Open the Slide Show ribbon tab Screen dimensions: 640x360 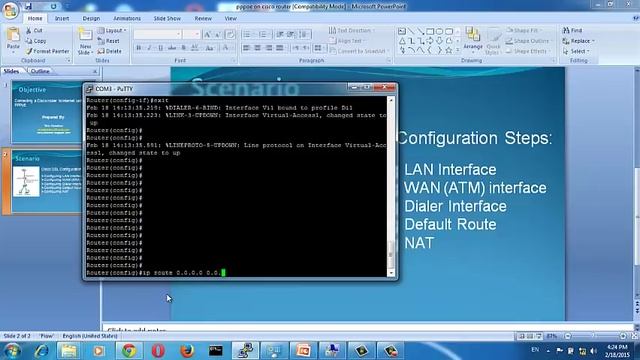pyautogui.click(x=167, y=18)
